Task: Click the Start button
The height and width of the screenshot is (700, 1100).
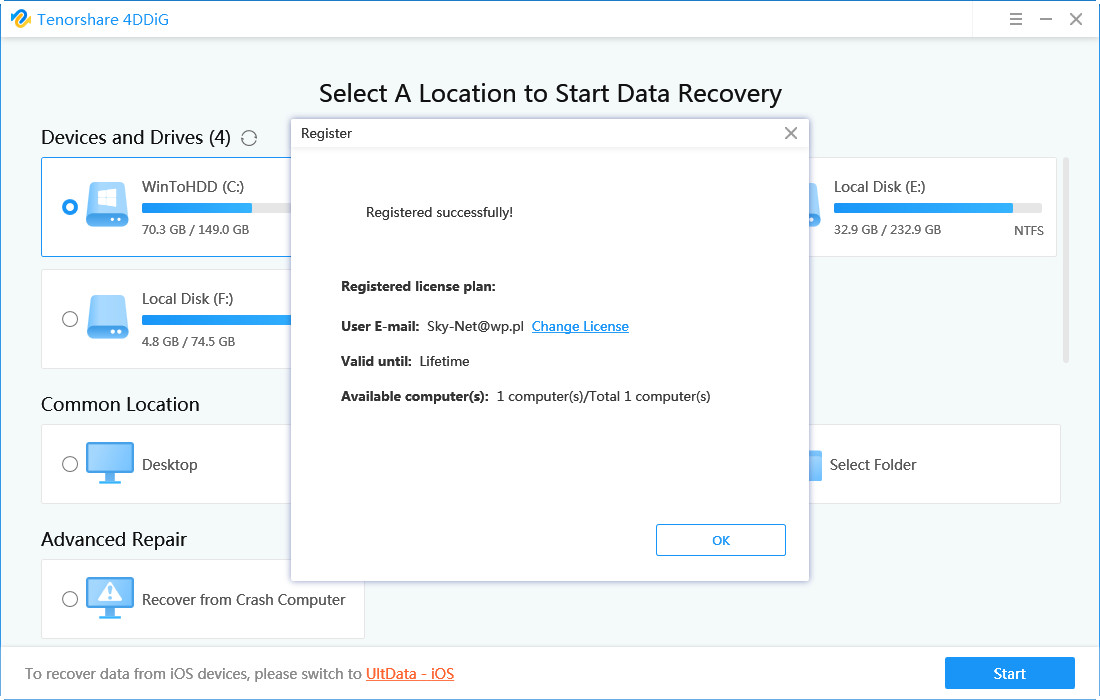Action: (x=1010, y=673)
